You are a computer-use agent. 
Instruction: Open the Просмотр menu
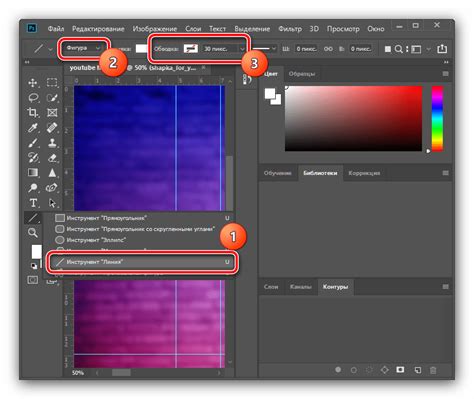pos(343,29)
